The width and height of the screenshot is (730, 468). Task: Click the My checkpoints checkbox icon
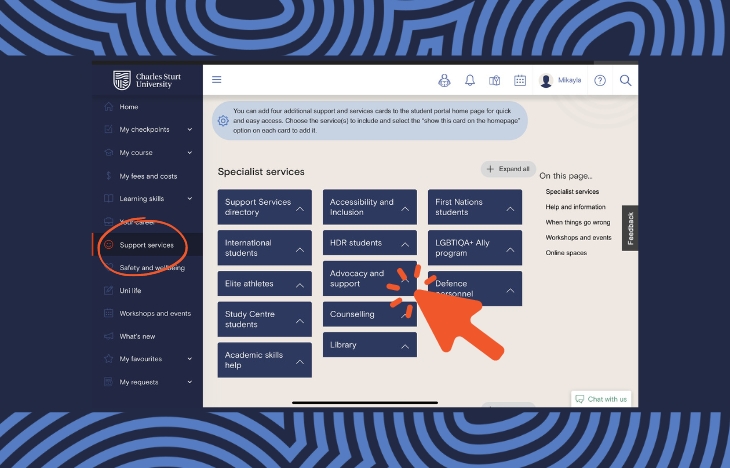point(108,129)
